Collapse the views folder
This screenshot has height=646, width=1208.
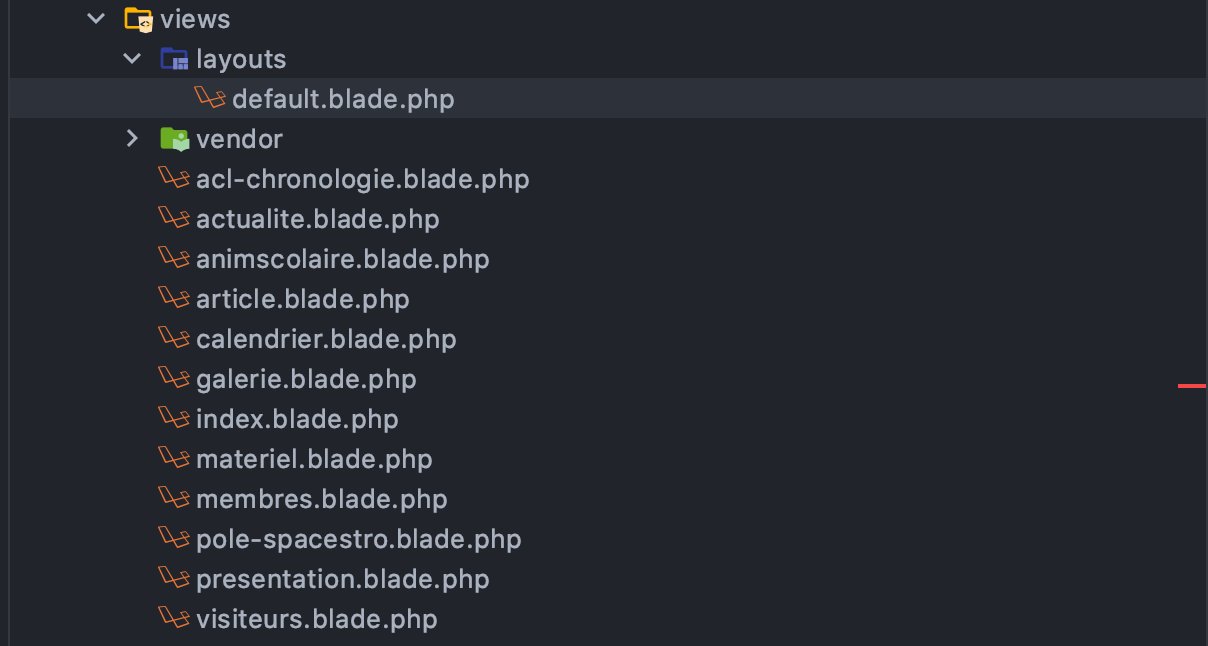point(96,19)
